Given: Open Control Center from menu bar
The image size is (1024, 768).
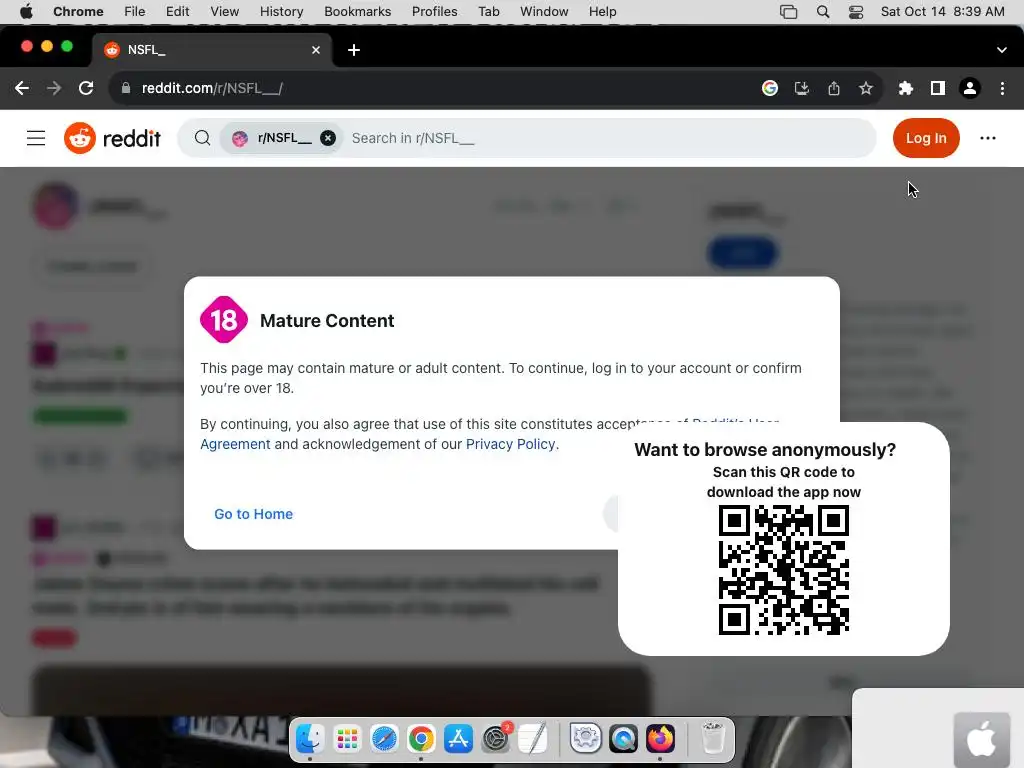Looking at the screenshot, I should [x=856, y=12].
